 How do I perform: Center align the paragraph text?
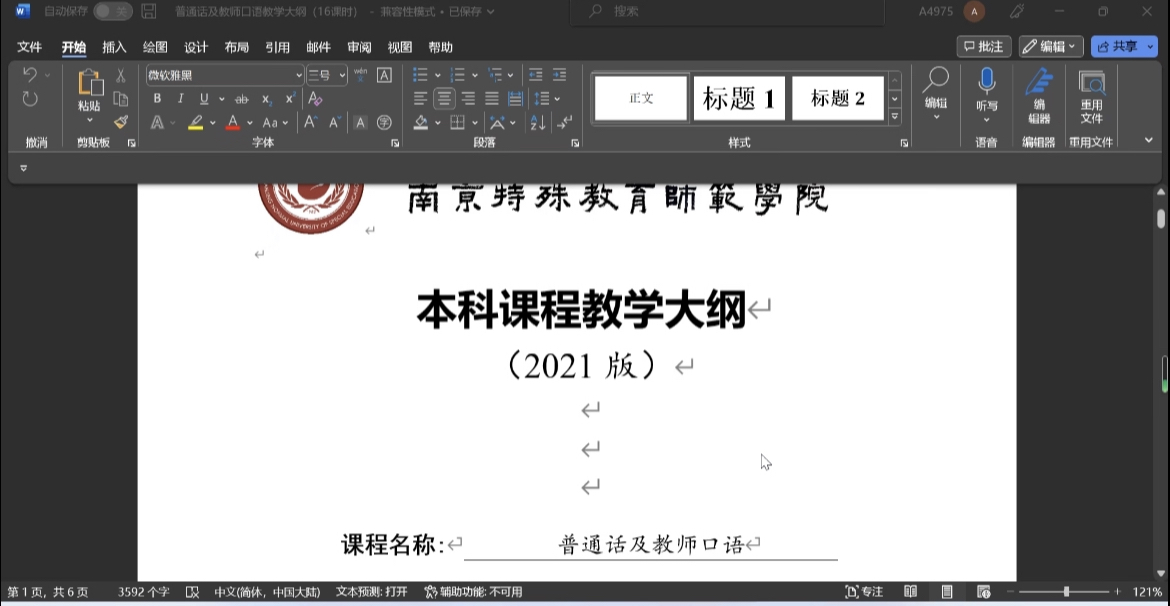[x=444, y=99]
